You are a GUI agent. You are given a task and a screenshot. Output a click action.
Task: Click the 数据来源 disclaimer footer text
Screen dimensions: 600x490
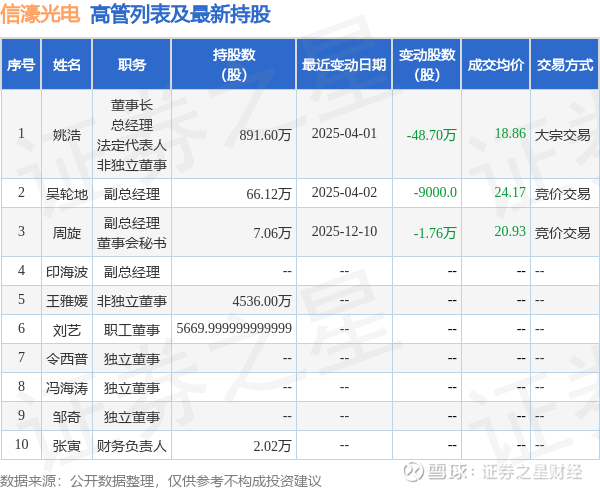pyautogui.click(x=161, y=481)
